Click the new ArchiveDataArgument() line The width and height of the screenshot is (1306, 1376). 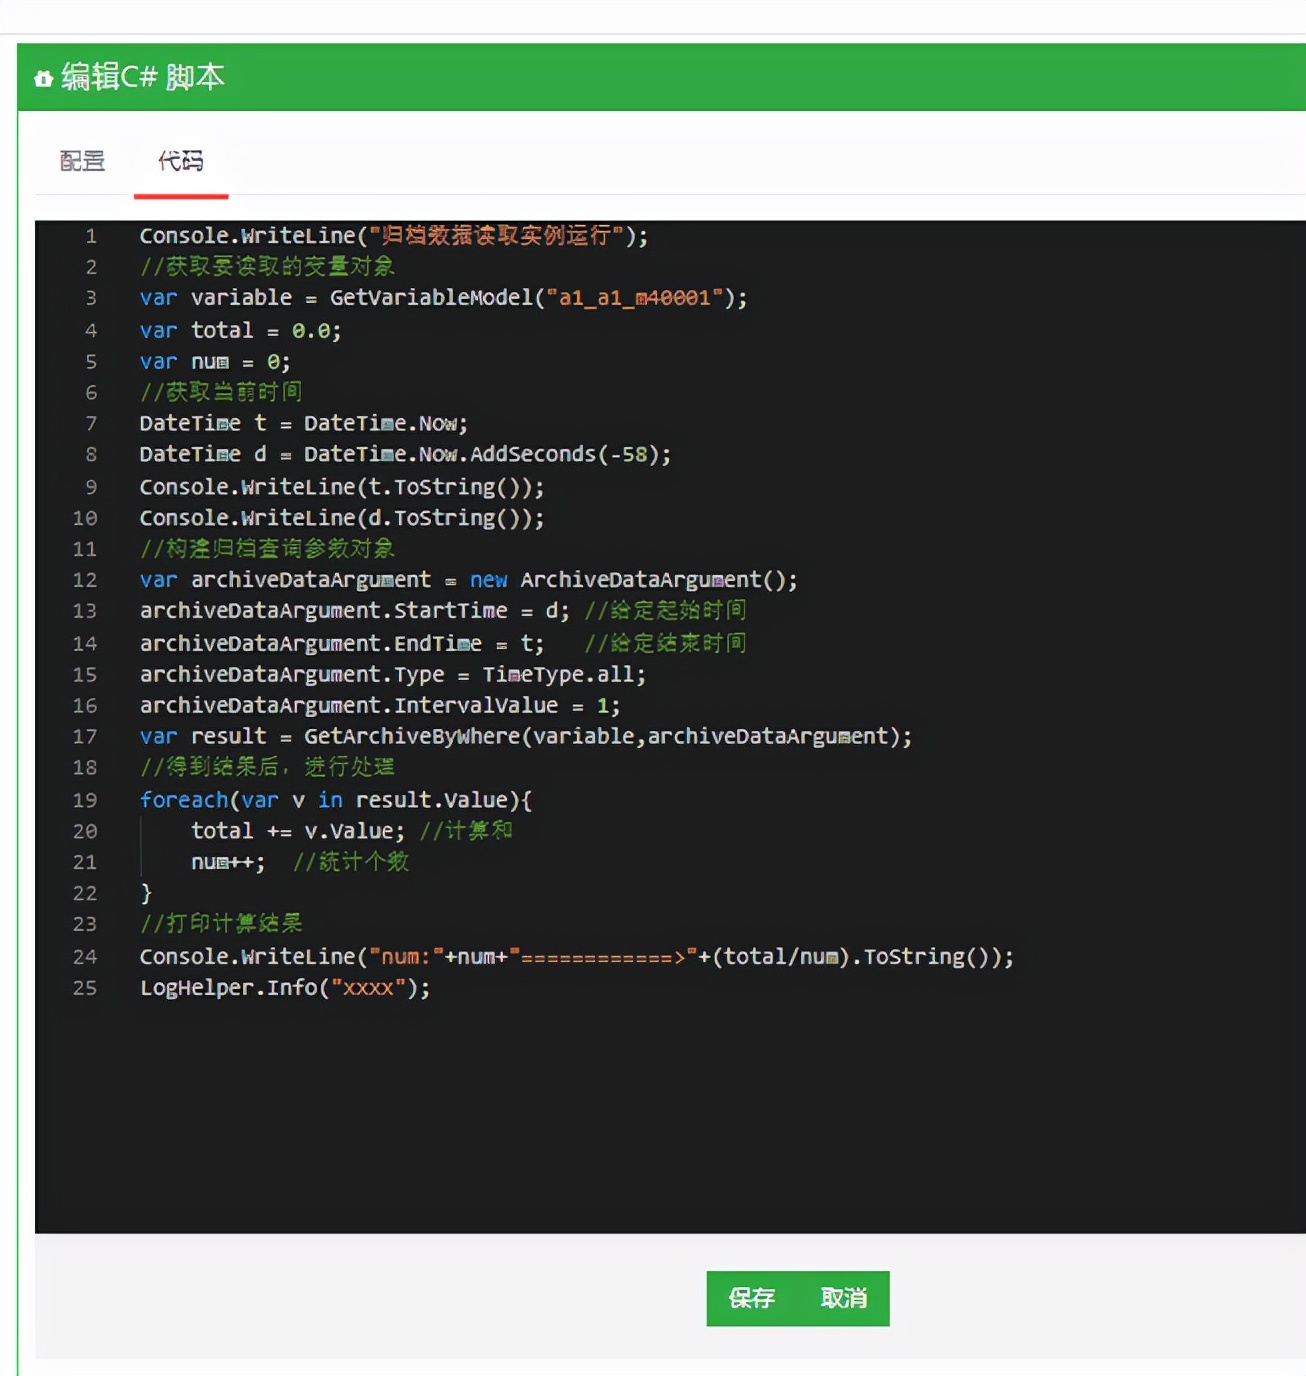coord(469,580)
